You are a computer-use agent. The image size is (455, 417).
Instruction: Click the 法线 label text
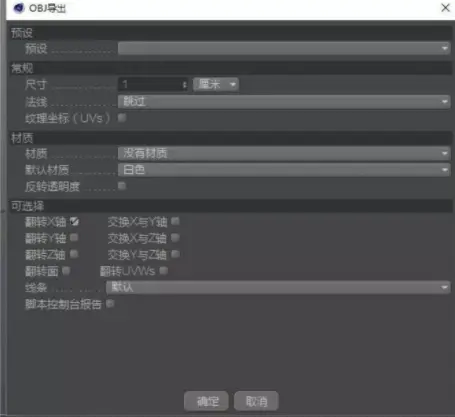pyautogui.click(x=36, y=102)
